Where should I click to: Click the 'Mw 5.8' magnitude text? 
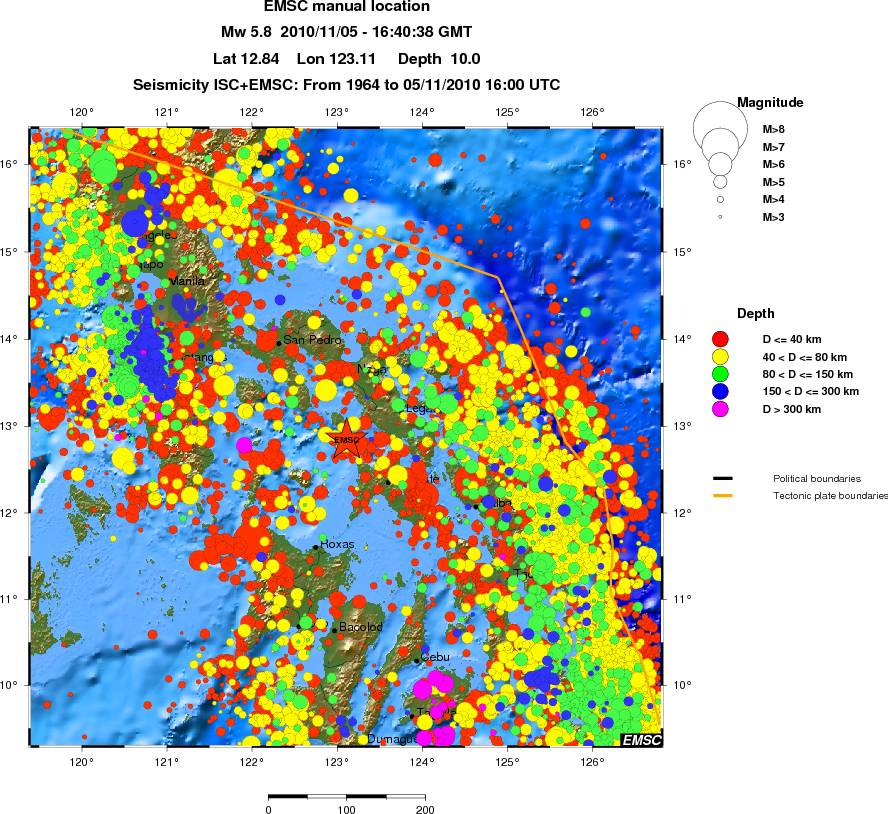click(246, 32)
